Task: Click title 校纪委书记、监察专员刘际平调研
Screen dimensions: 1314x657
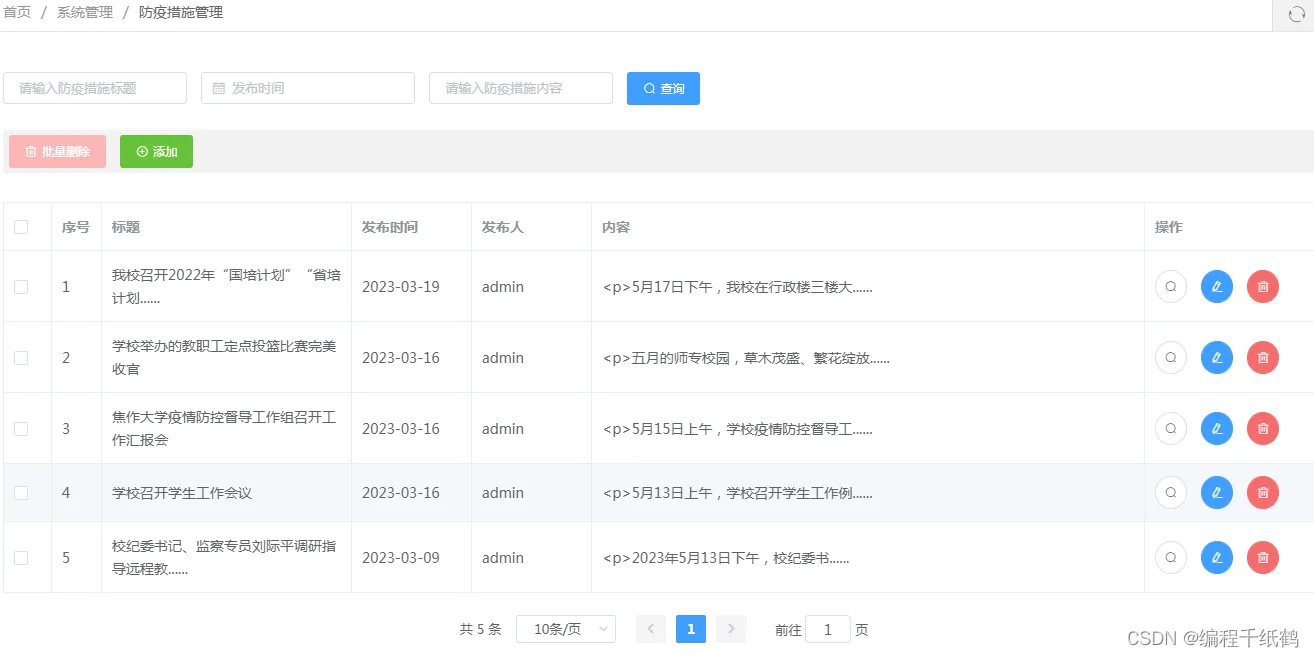Action: point(224,558)
